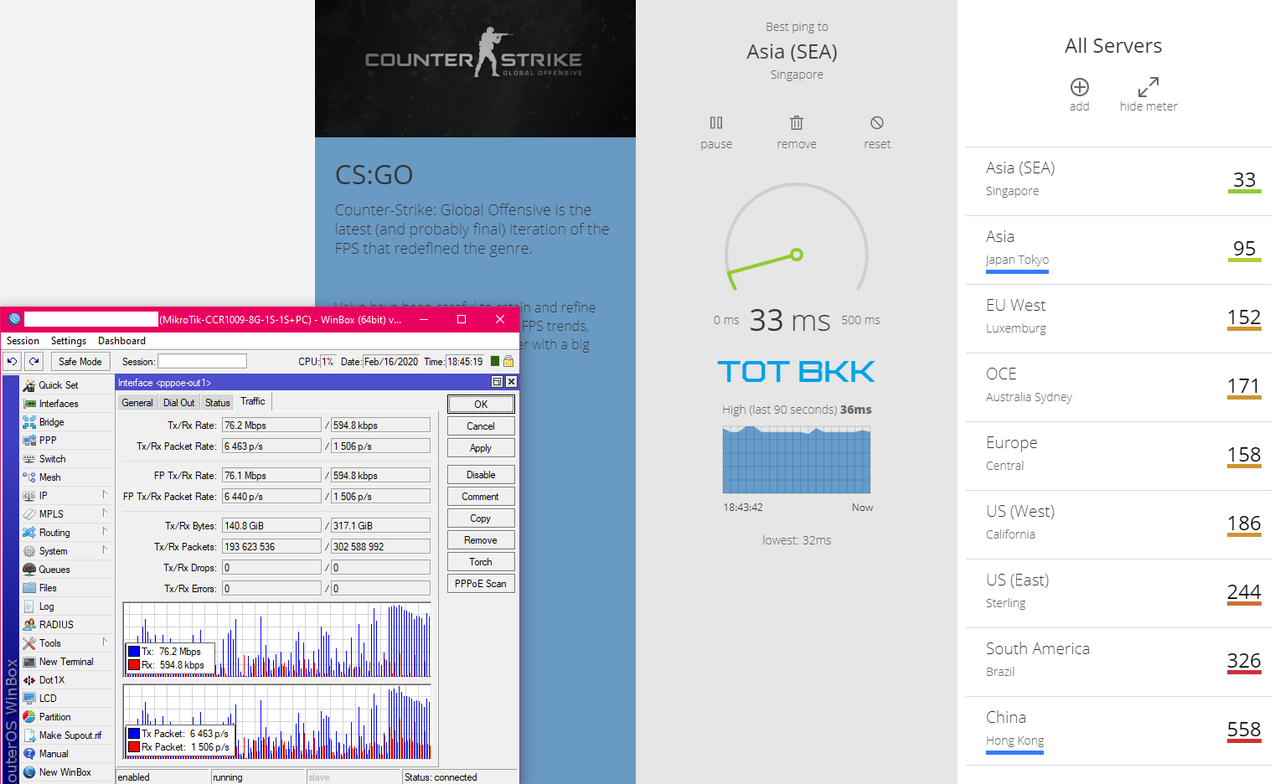1280x784 pixels.
Task: Click the Counter-Strike game banner
Action: (475, 68)
